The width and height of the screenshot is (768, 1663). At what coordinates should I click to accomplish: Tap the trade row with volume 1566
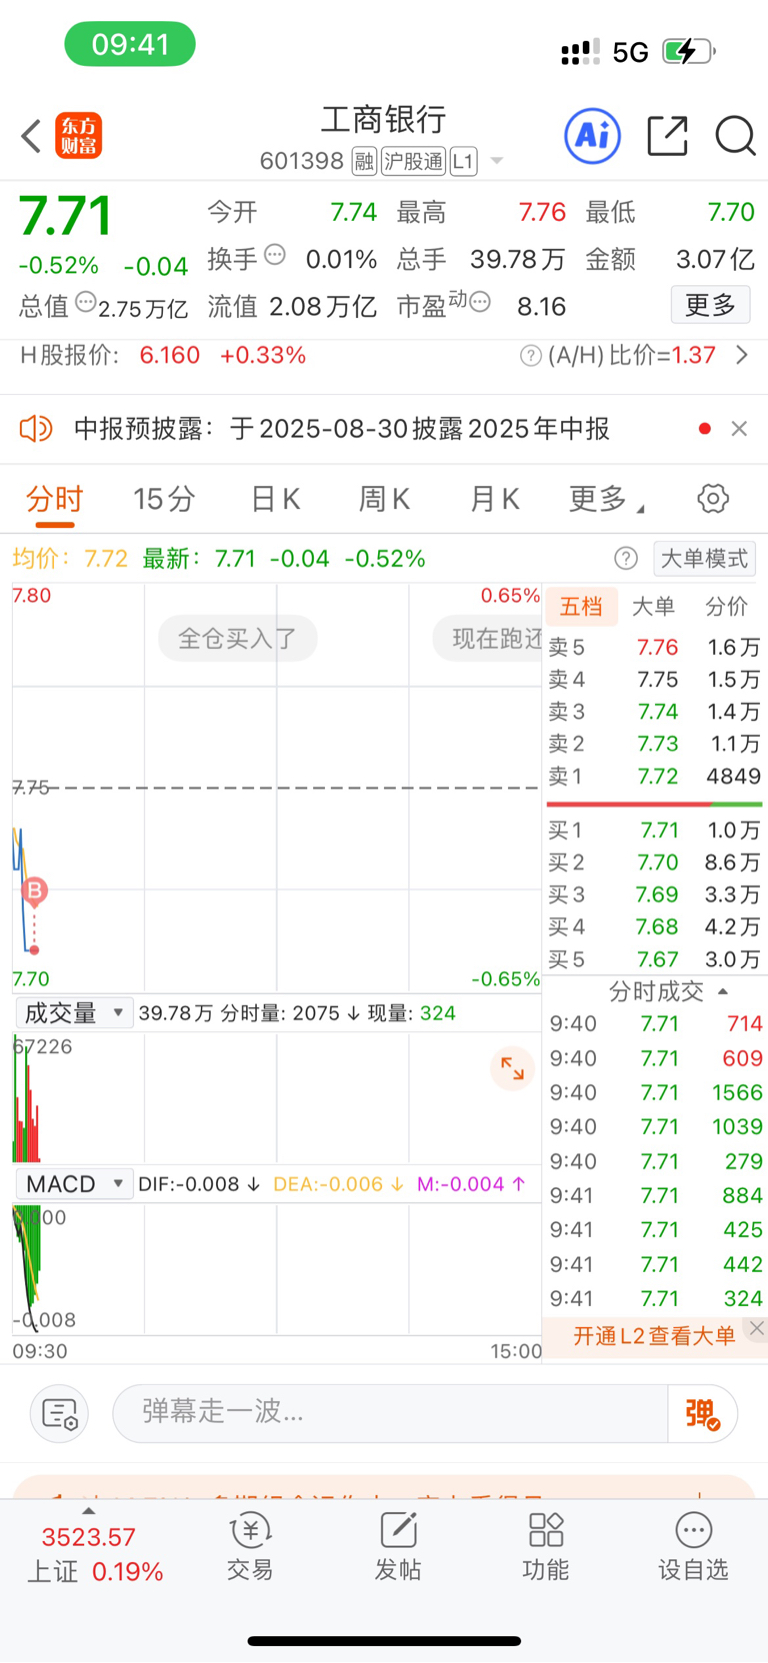click(655, 1092)
